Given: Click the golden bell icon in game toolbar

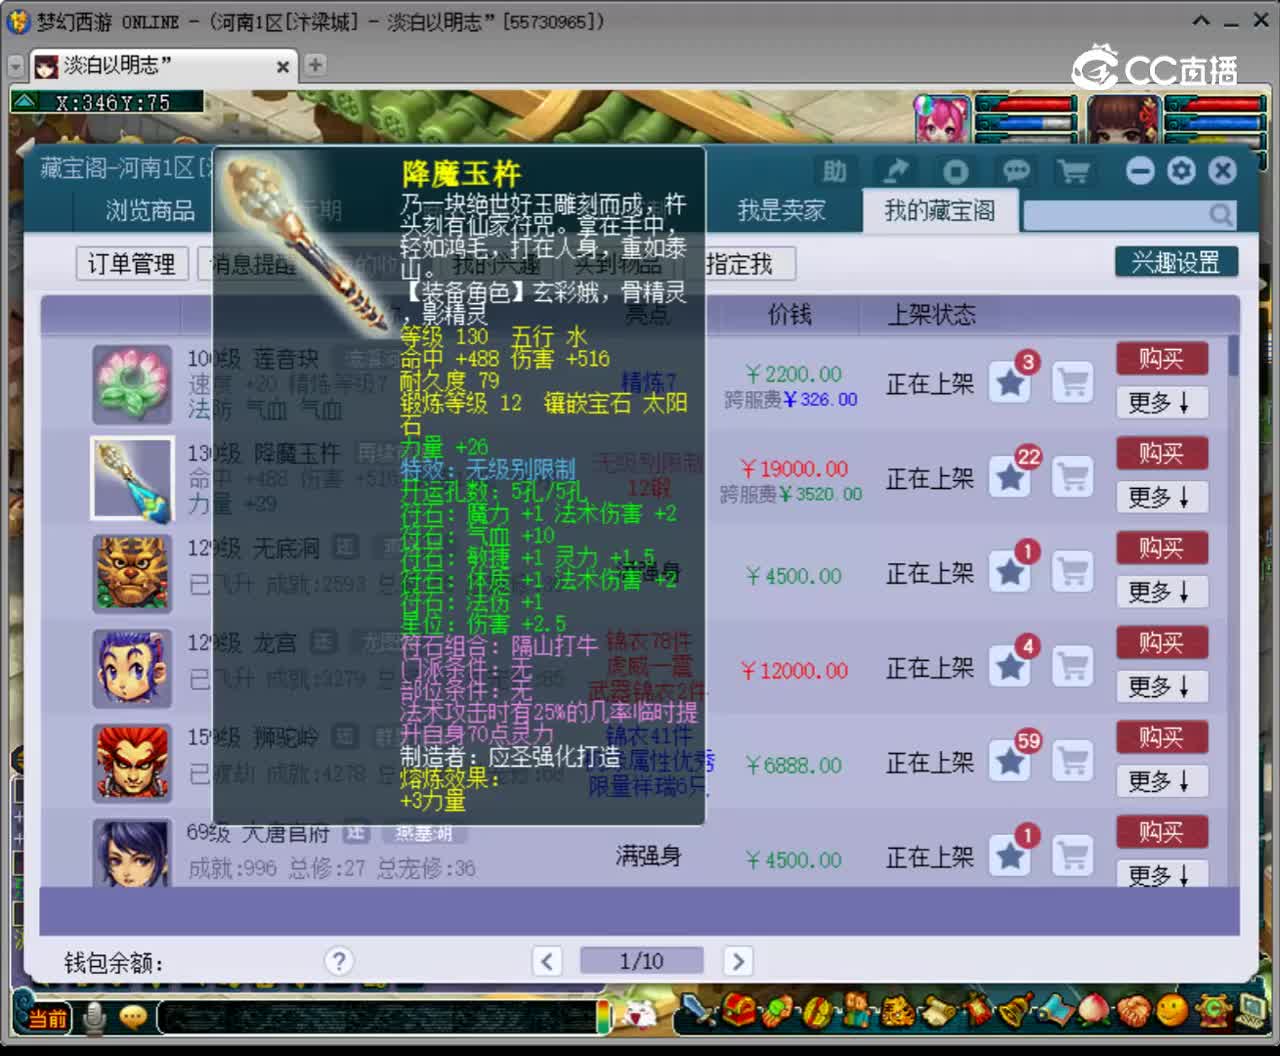Looking at the screenshot, I should [1016, 1011].
